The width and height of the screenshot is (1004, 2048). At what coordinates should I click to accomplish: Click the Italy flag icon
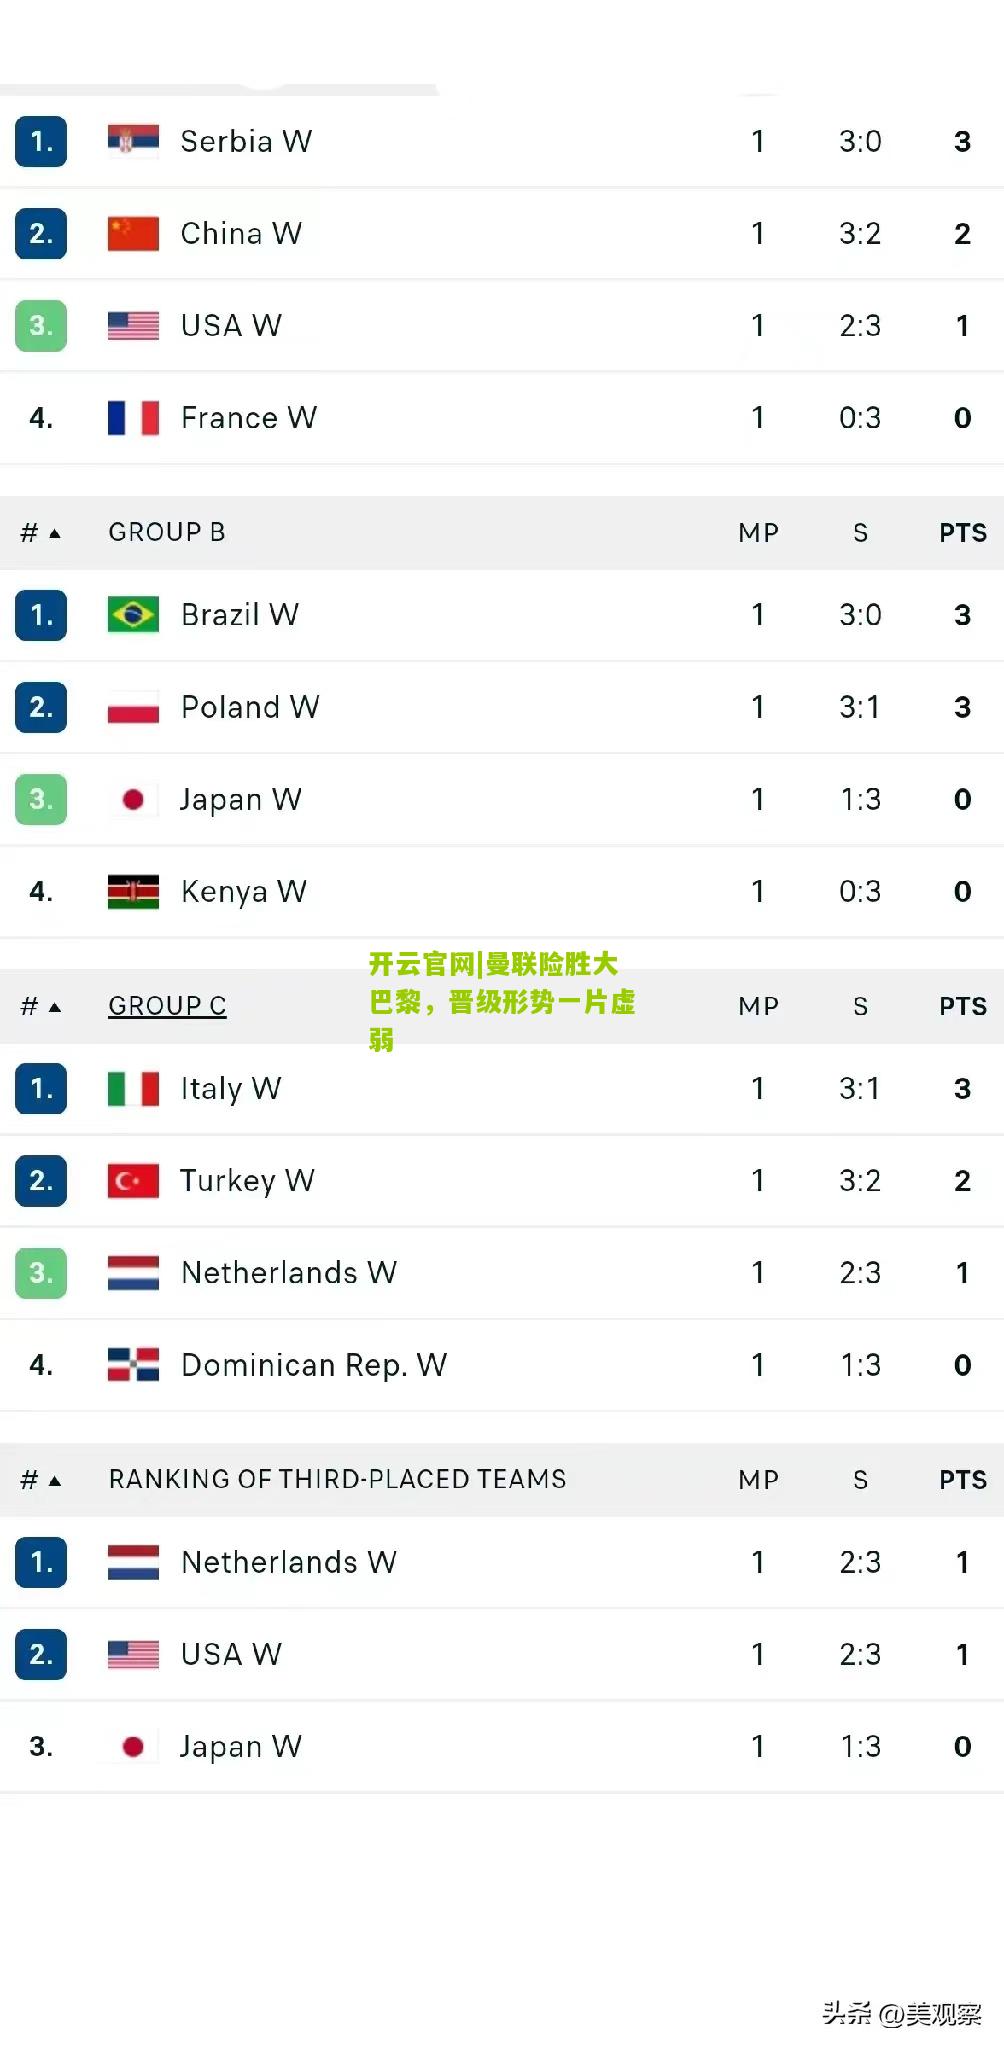[133, 1088]
